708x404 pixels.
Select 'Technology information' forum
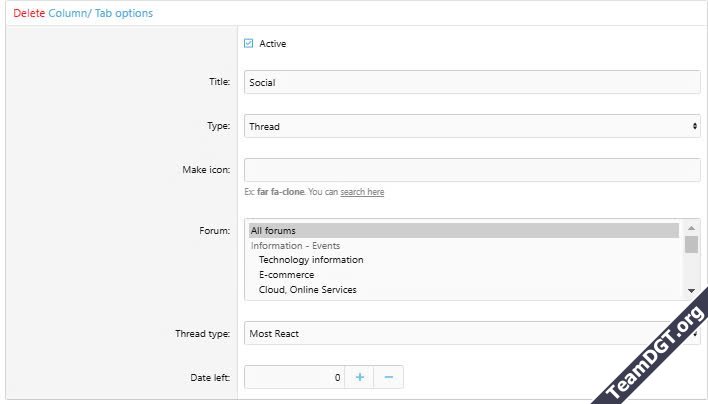coord(311,260)
